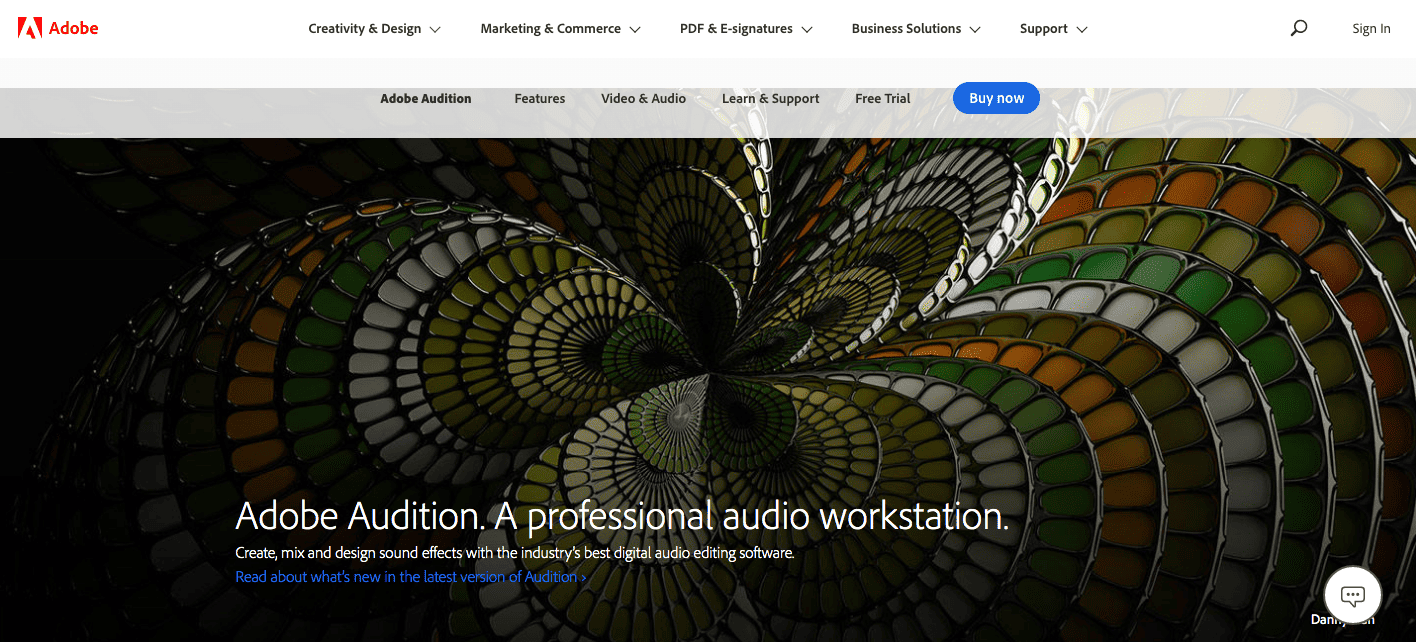
Task: Click the red Adobe logo icon
Action: pos(29,28)
